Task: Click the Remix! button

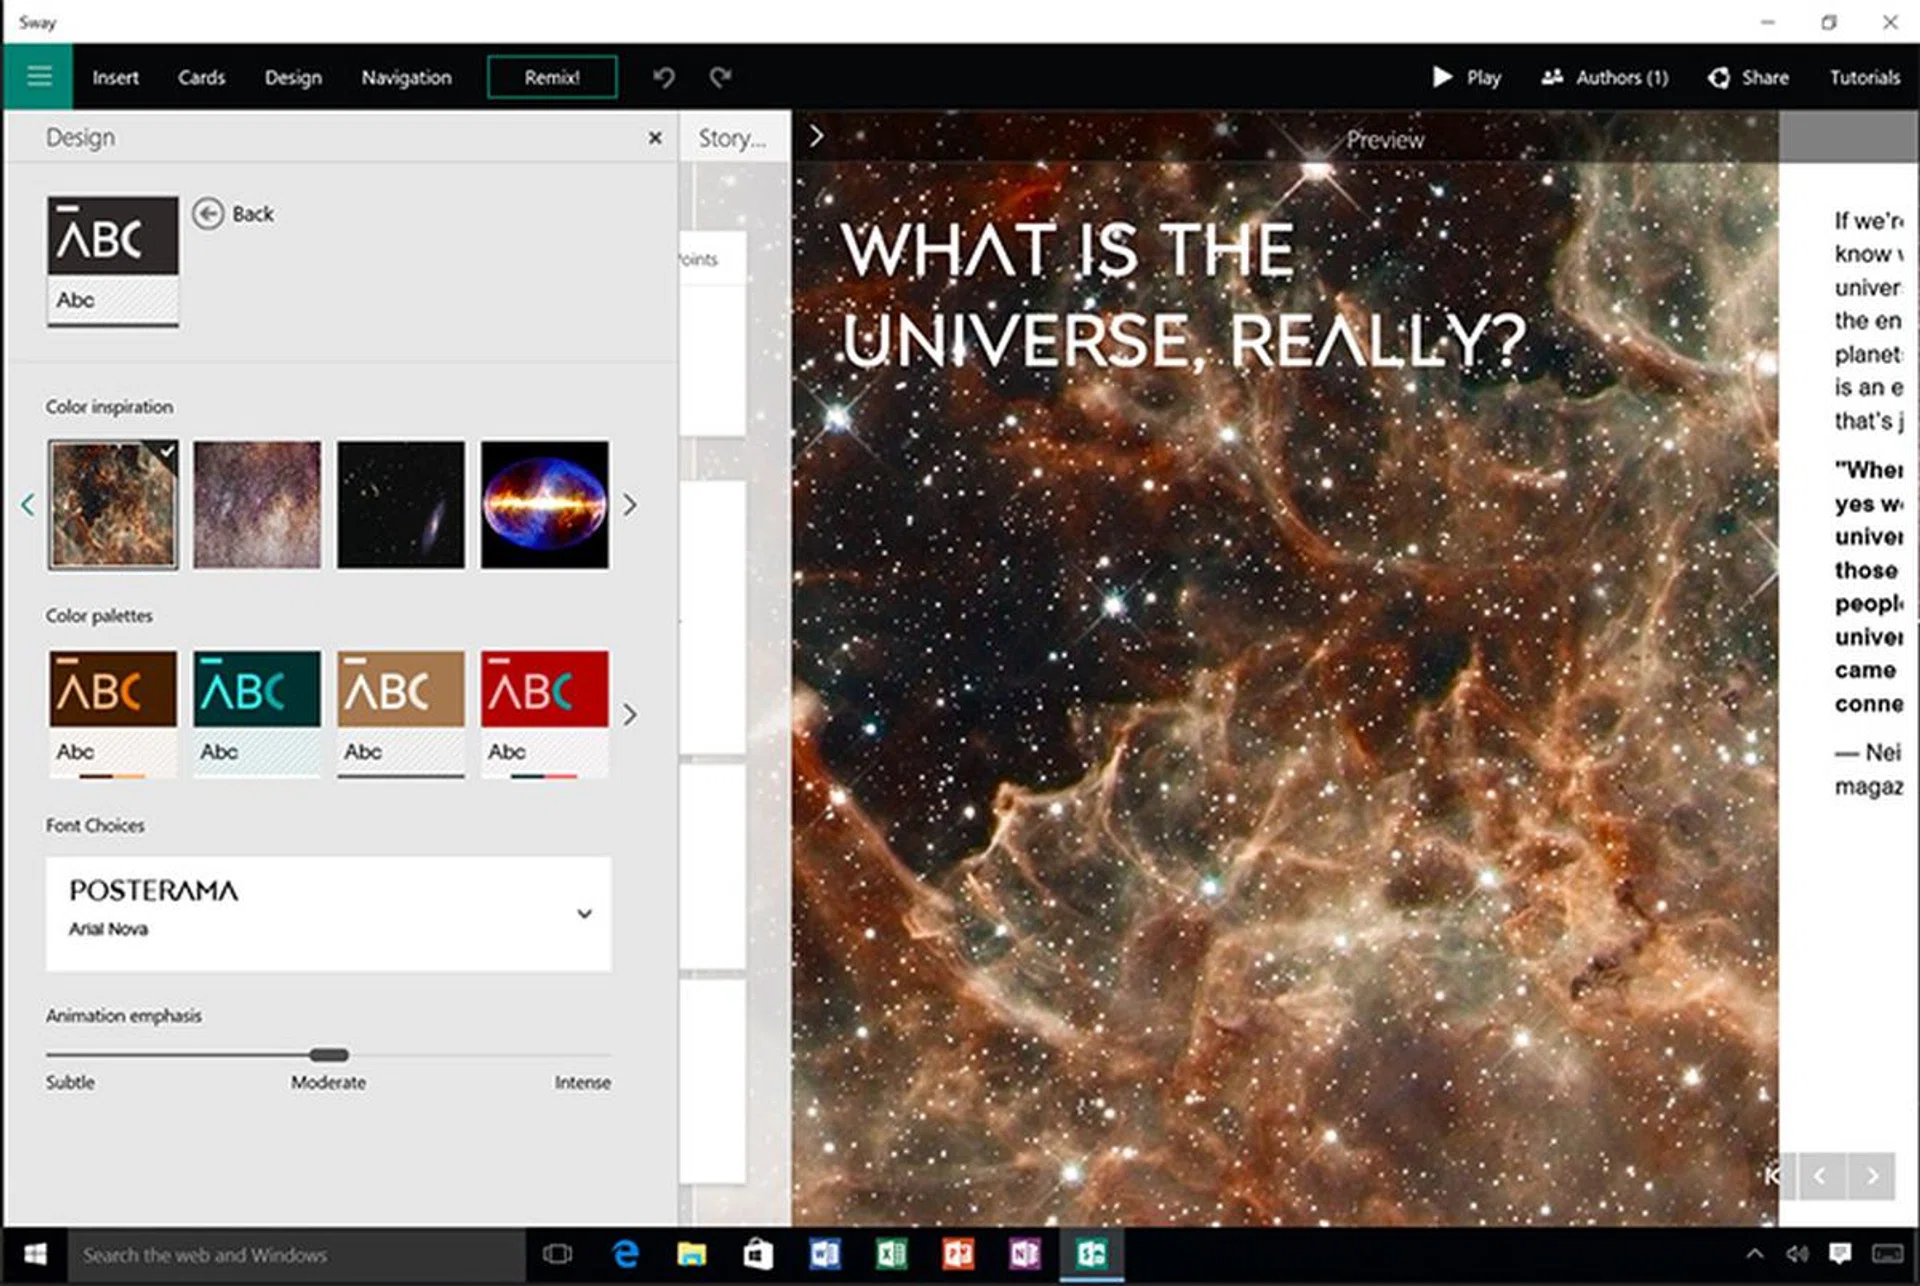Action: tap(551, 77)
